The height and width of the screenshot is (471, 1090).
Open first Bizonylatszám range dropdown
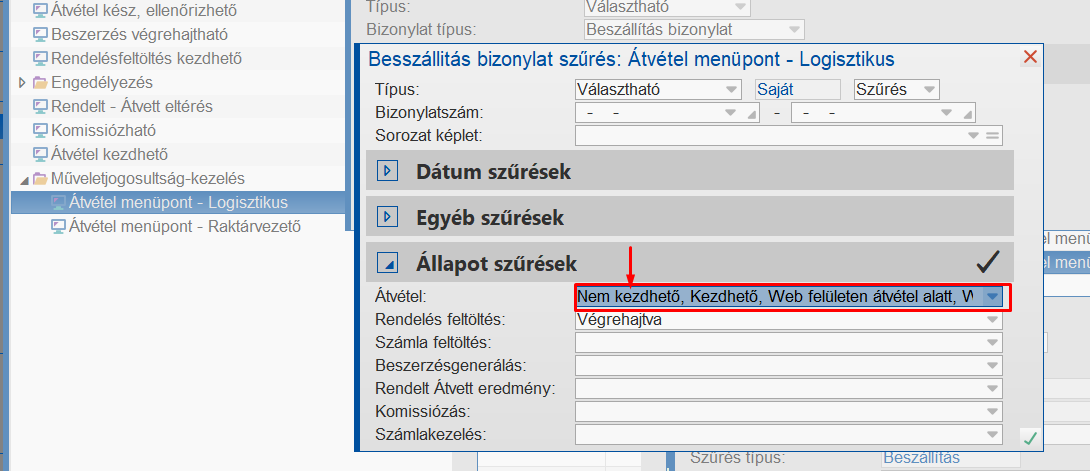point(731,113)
